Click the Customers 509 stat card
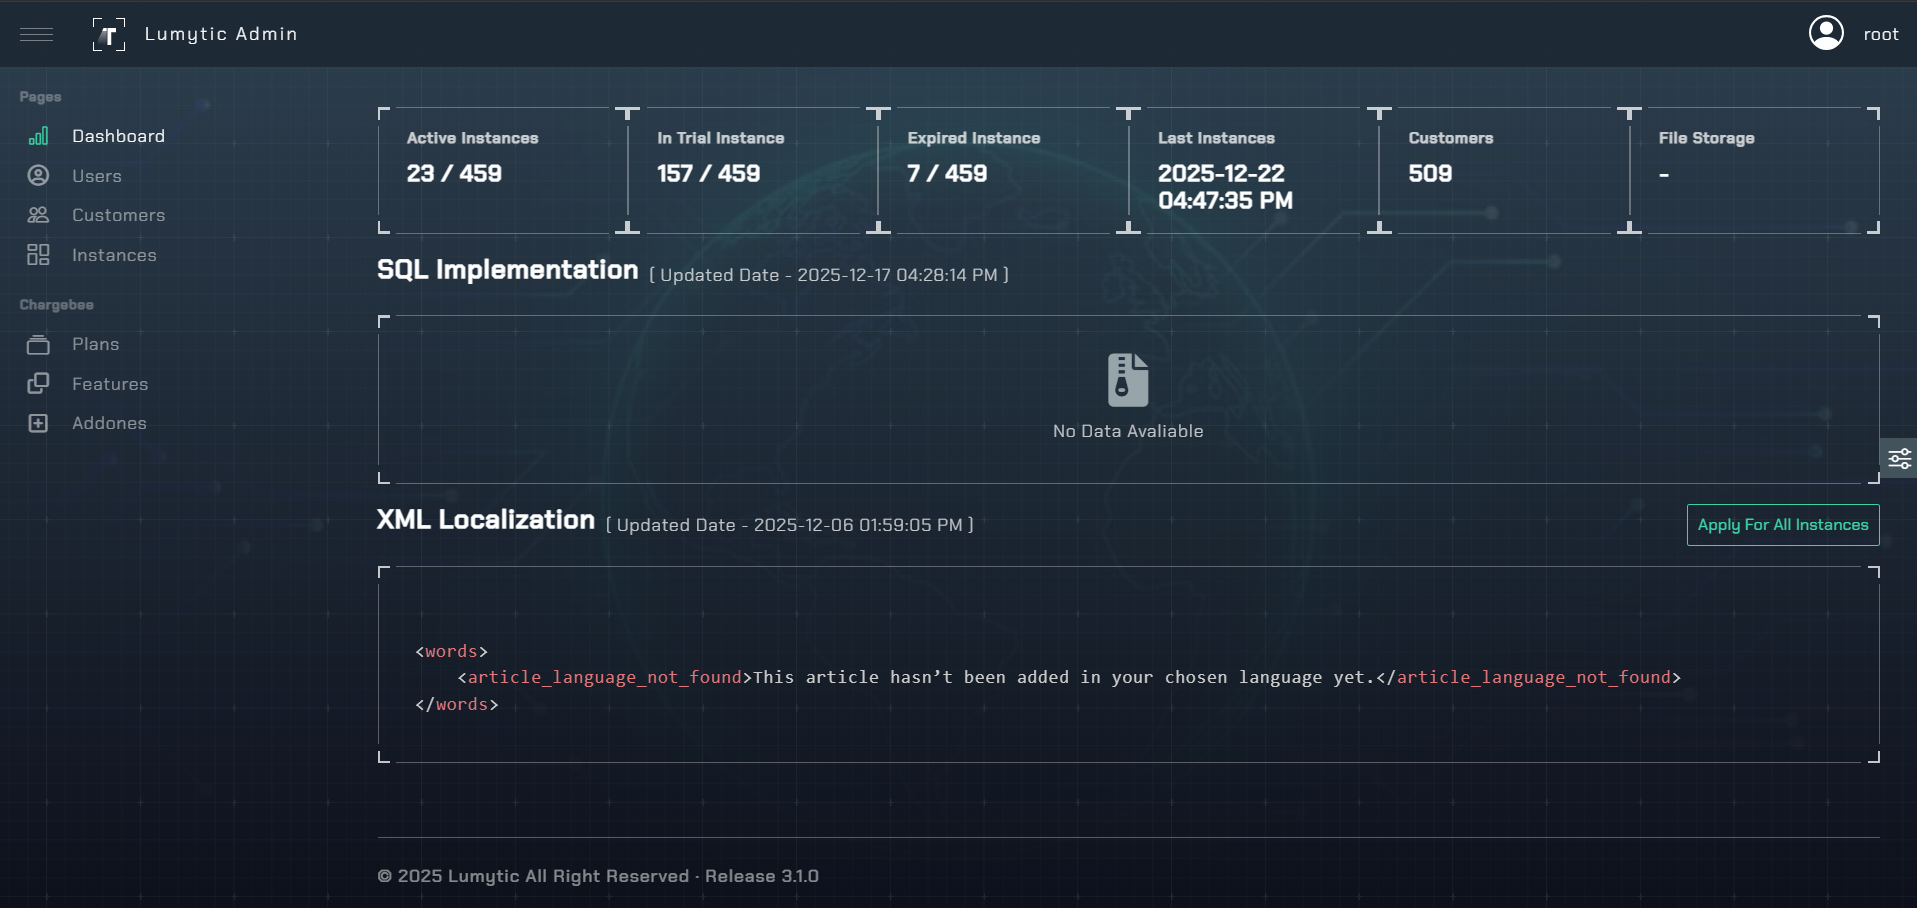Viewport: 1917px width, 908px height. [1500, 170]
